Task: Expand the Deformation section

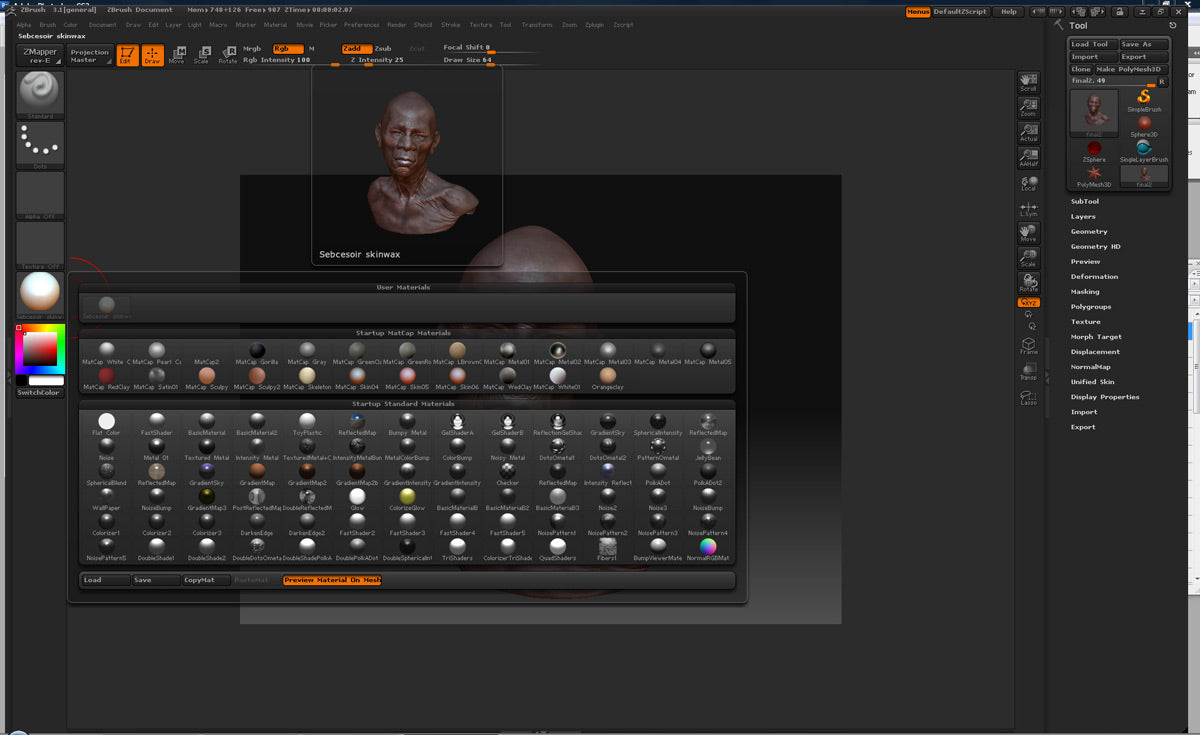Action: point(1094,276)
